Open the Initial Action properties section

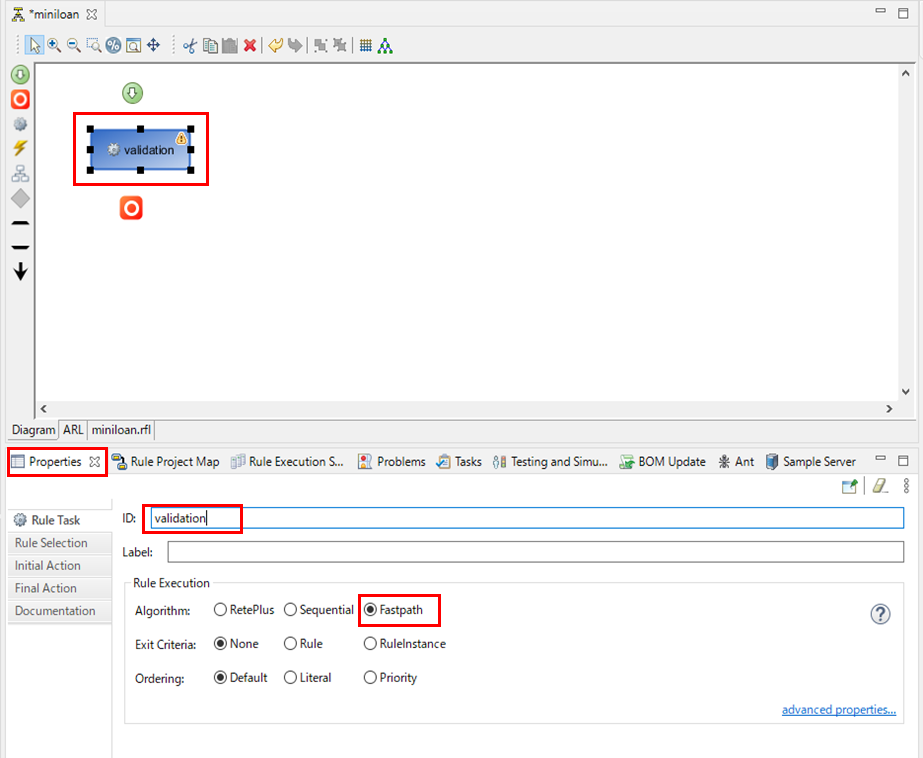pos(59,566)
